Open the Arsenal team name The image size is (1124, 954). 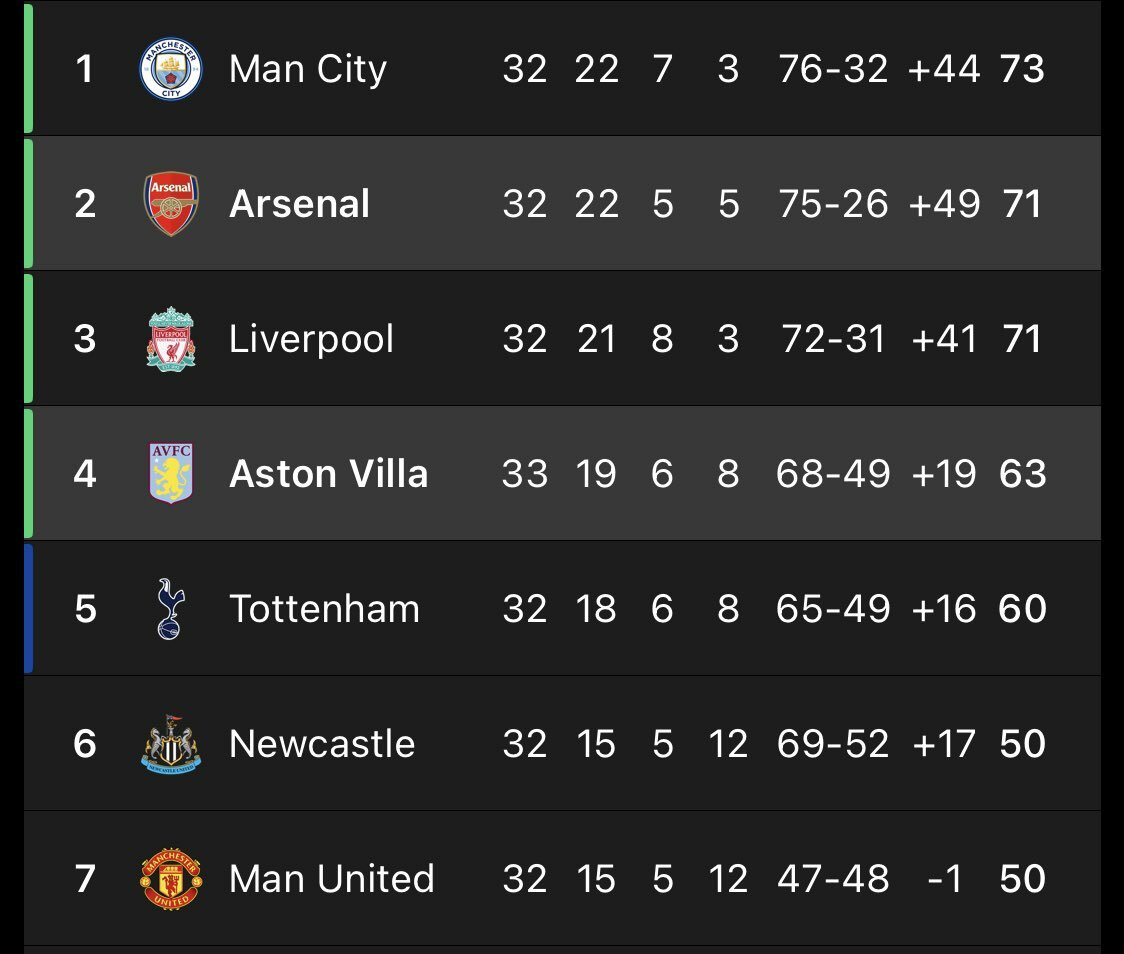[x=300, y=204]
